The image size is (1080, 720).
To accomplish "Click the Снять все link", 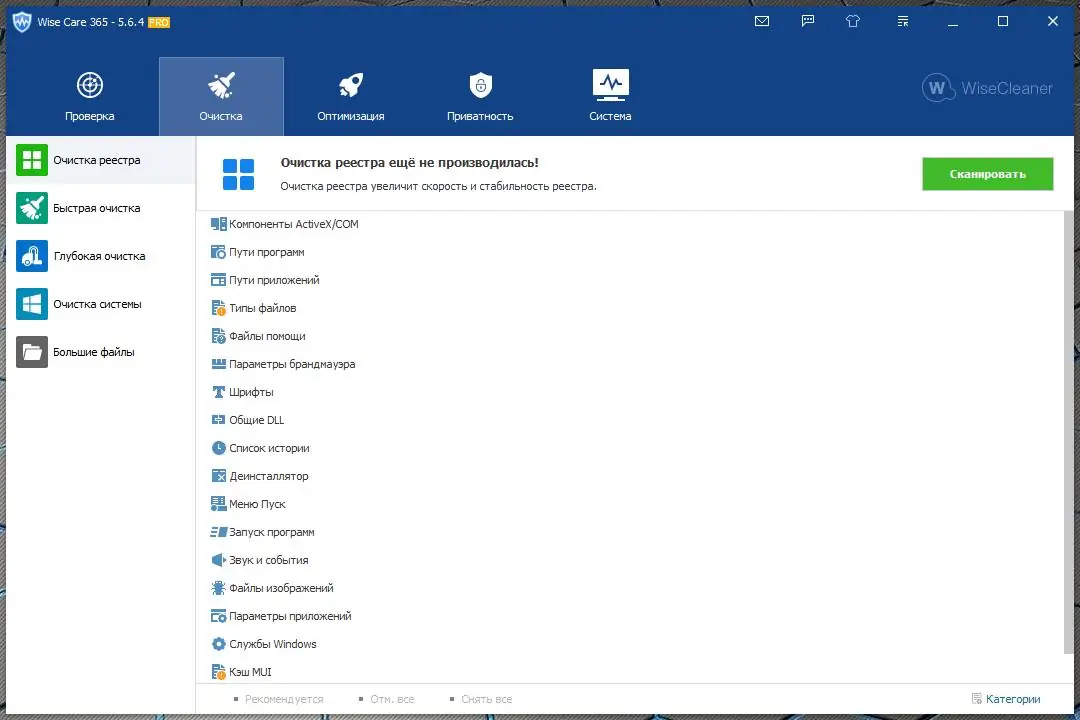I will 486,699.
